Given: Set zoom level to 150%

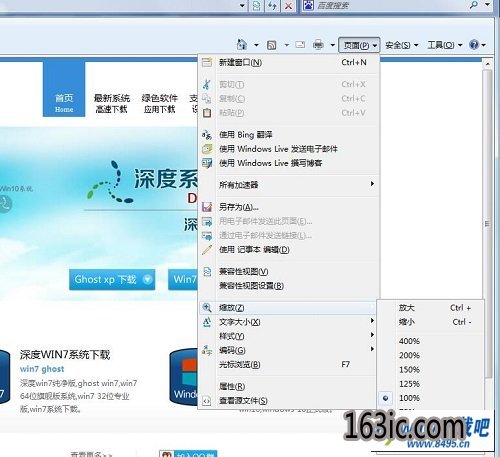Looking at the screenshot, I should (x=431, y=370).
